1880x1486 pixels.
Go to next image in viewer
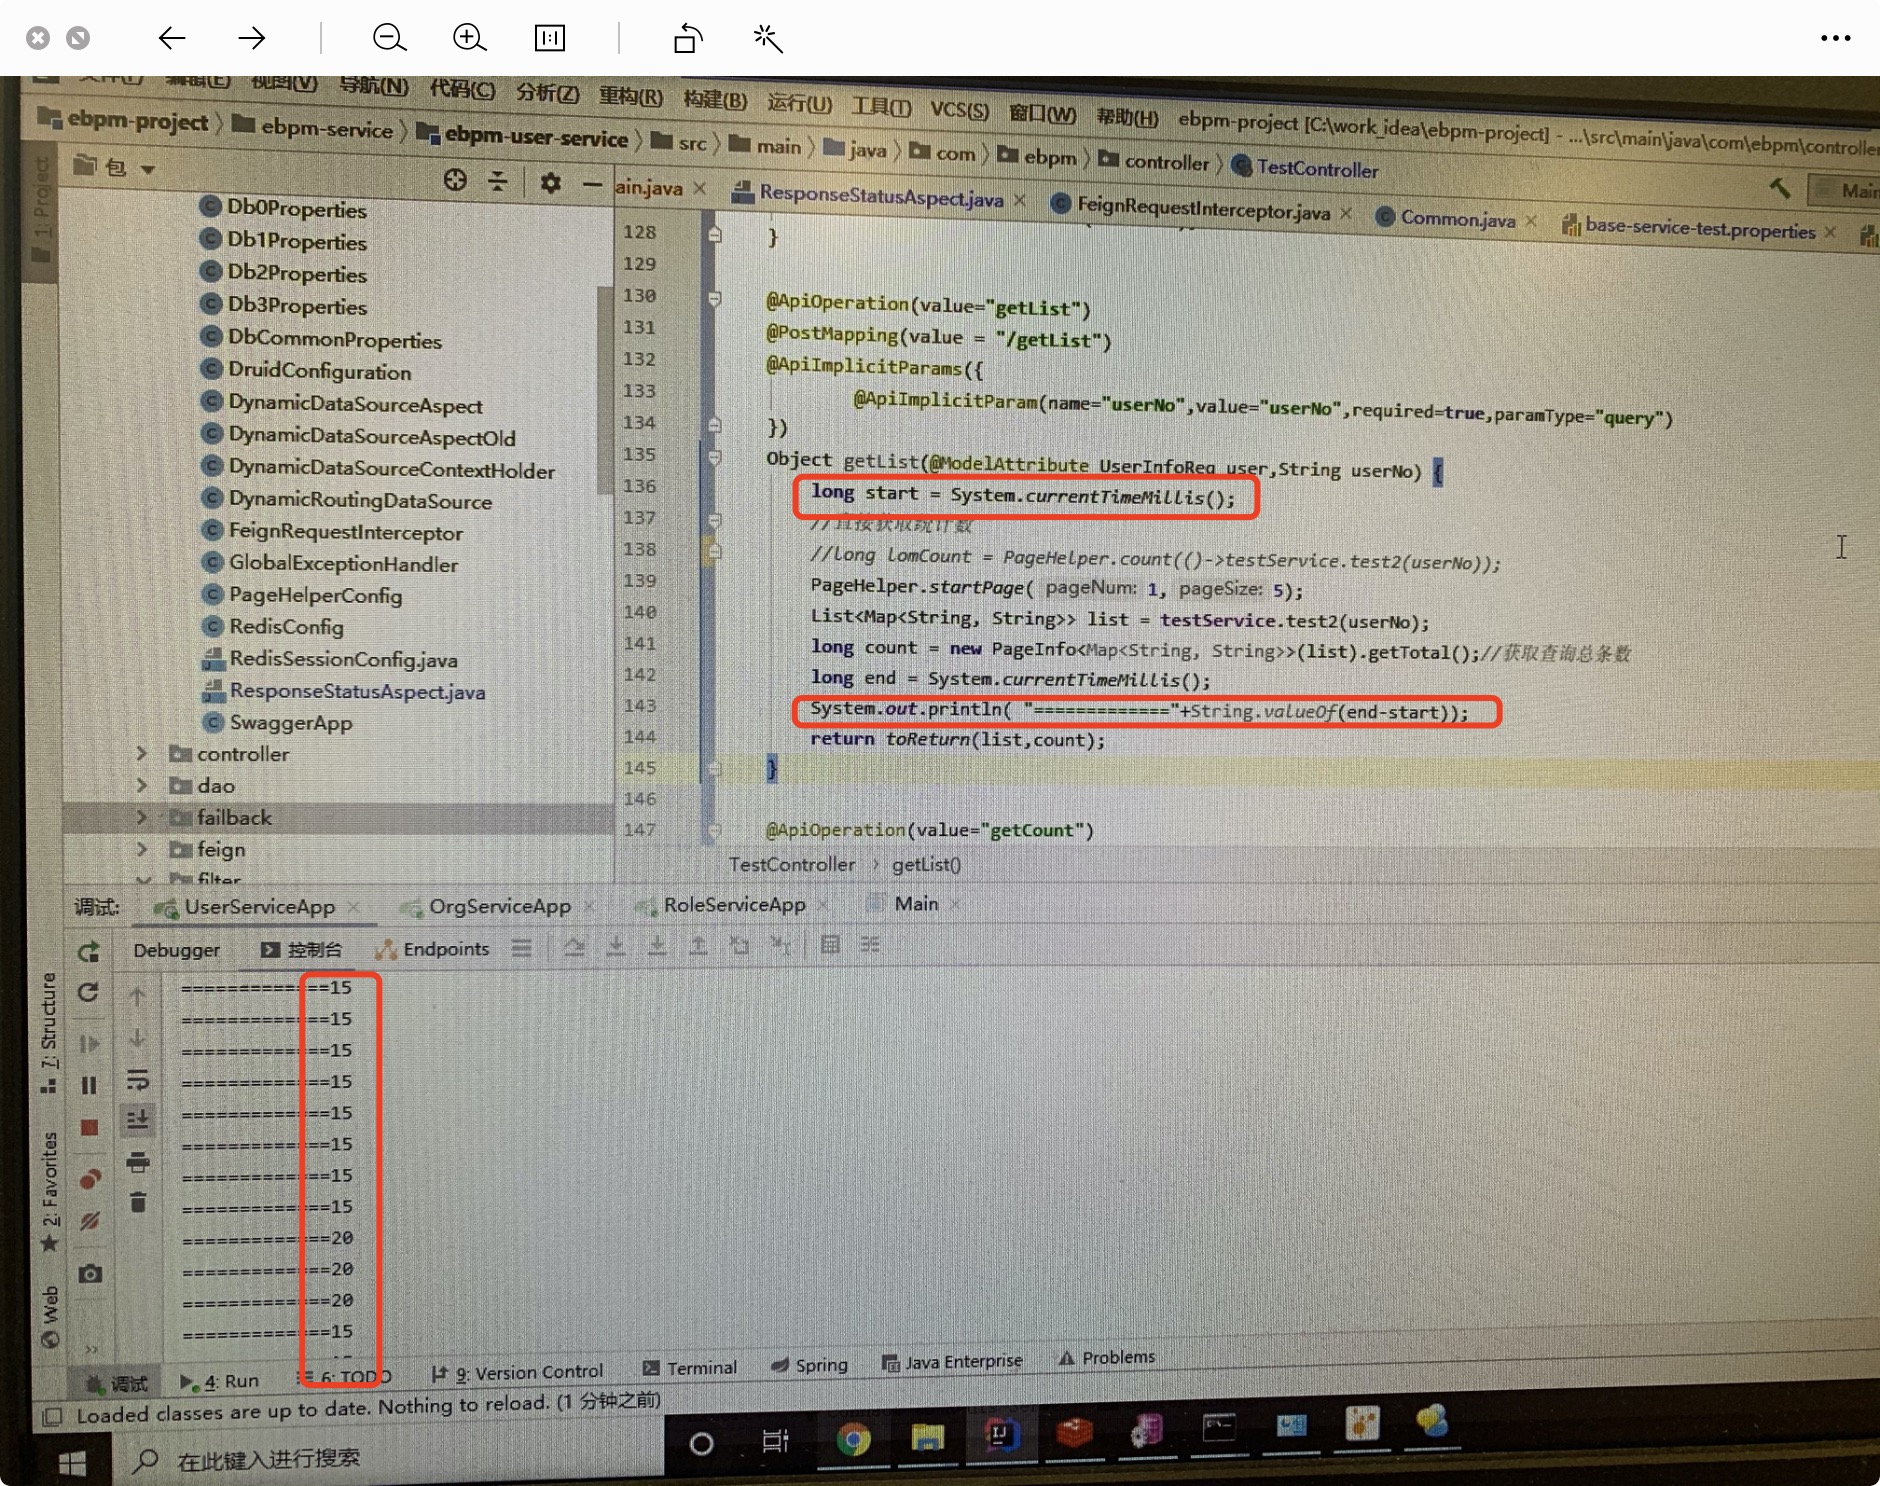[252, 38]
